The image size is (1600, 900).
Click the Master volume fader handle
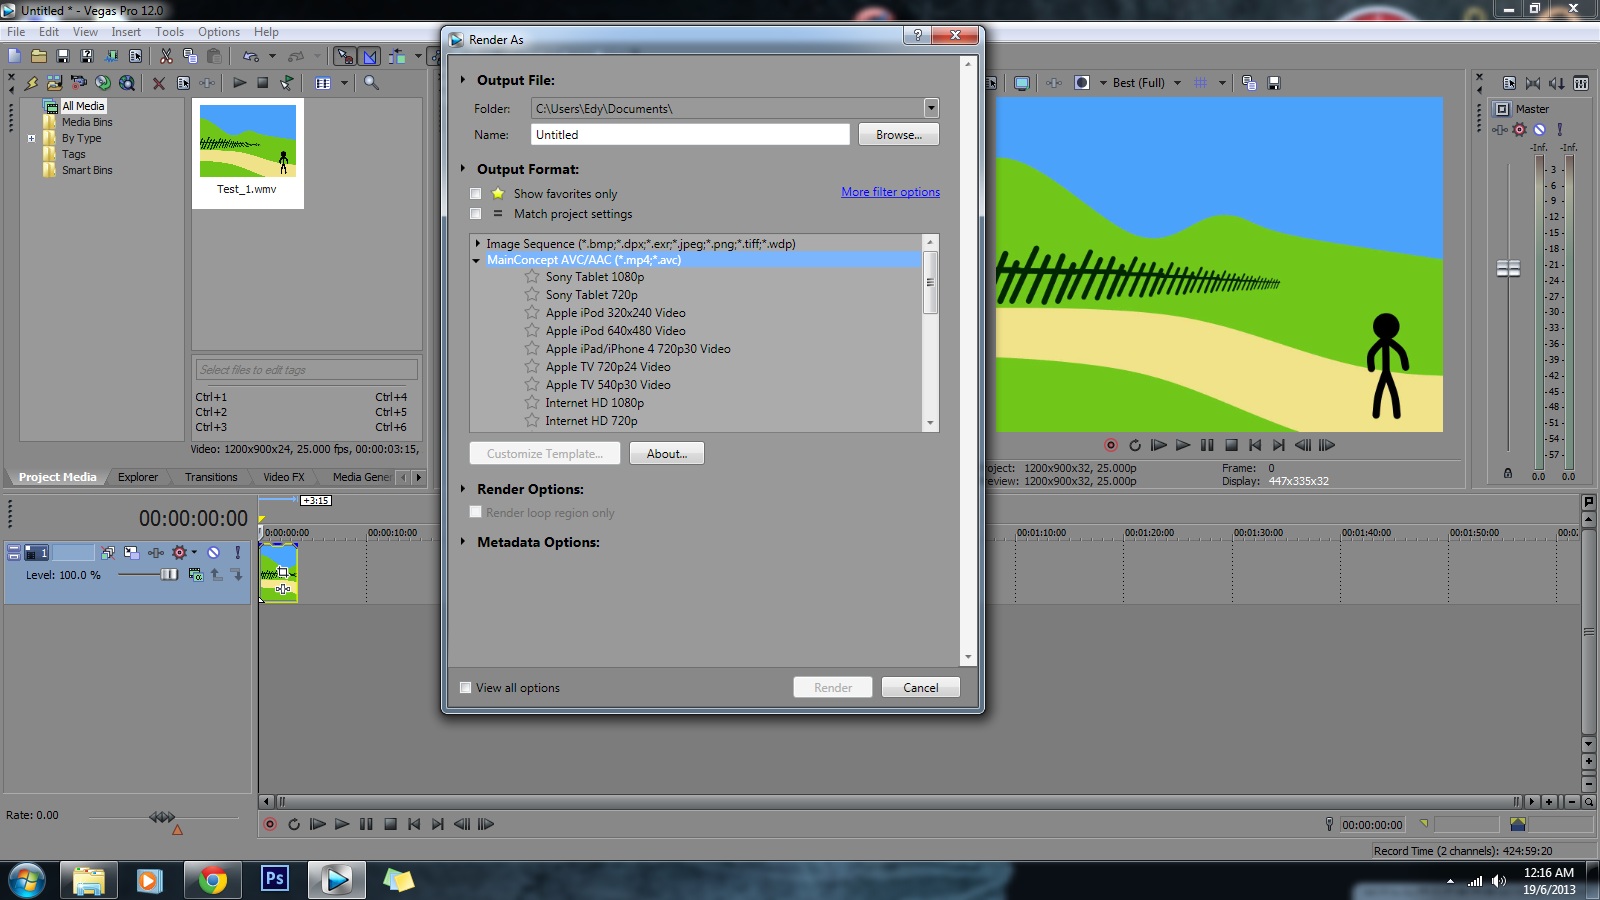pyautogui.click(x=1508, y=268)
